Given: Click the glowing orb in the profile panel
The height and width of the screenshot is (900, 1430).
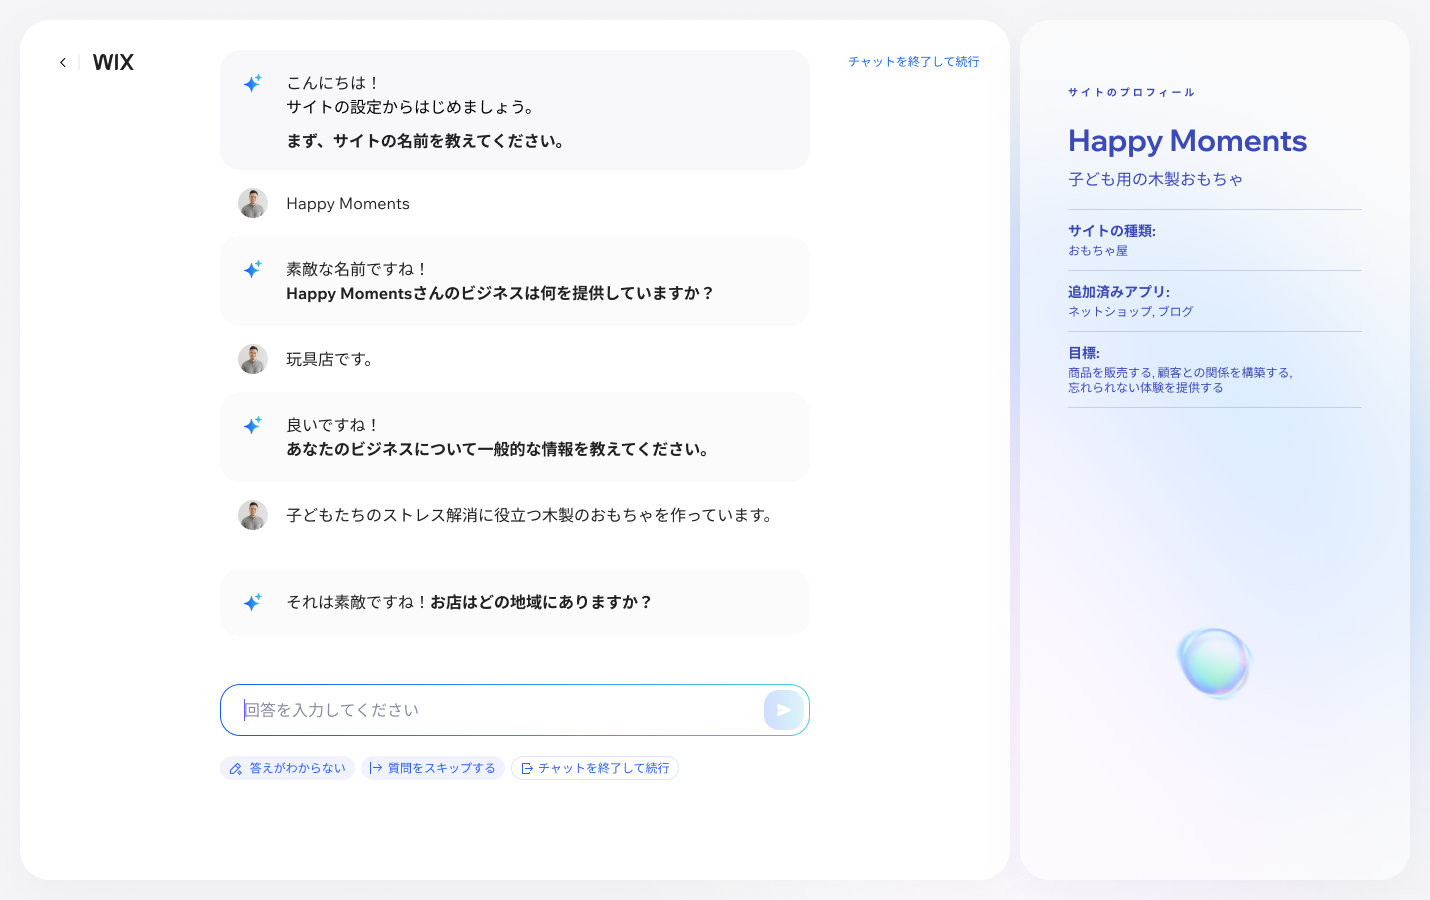Looking at the screenshot, I should 1215,663.
